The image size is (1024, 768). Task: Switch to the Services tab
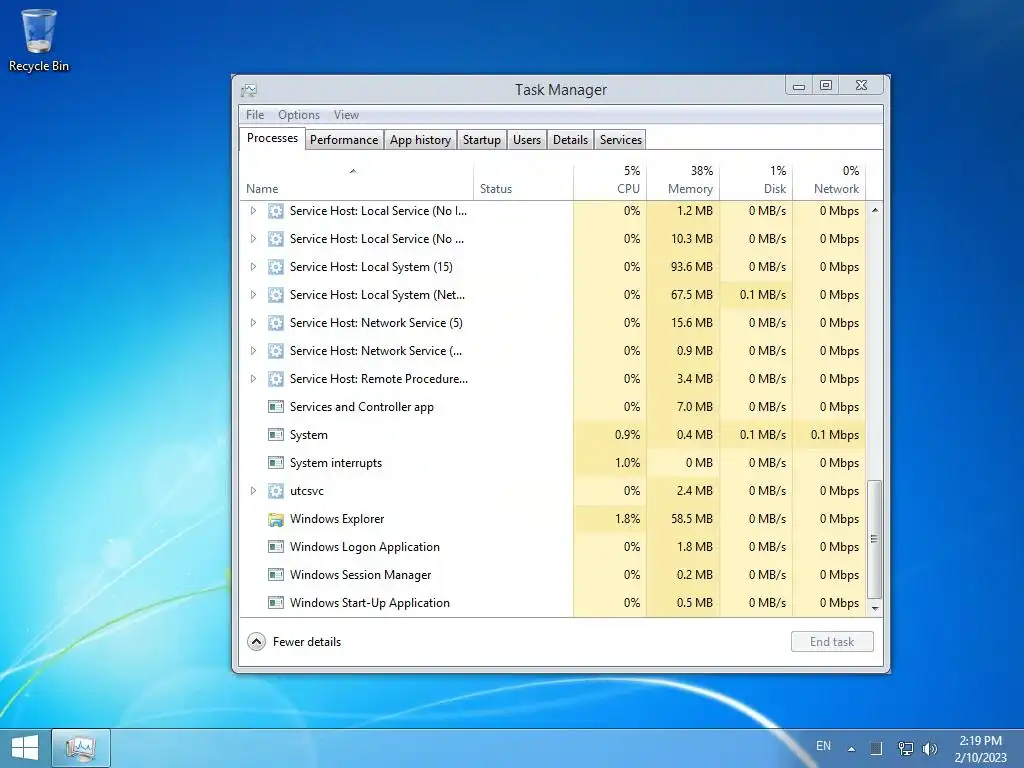click(620, 140)
